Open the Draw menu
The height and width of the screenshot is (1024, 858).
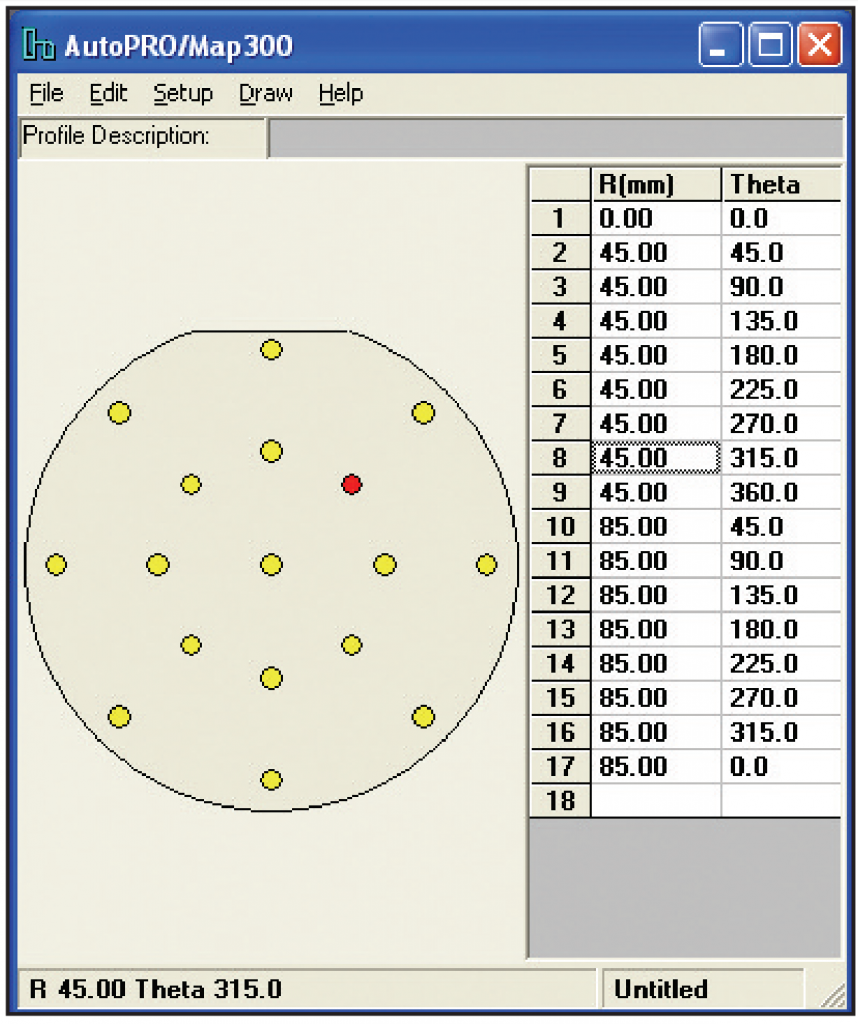pos(264,93)
